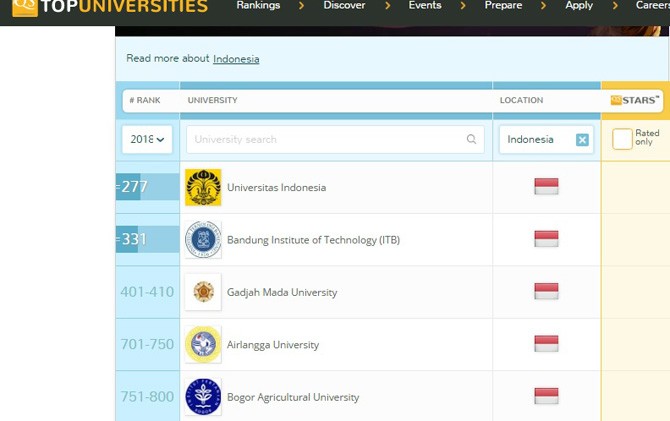Select the =277 rank cell

(x=147, y=187)
